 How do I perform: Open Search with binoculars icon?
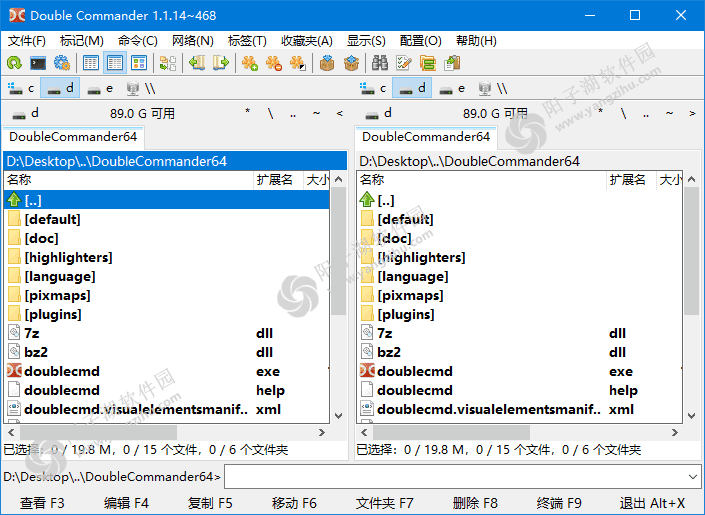(380, 63)
